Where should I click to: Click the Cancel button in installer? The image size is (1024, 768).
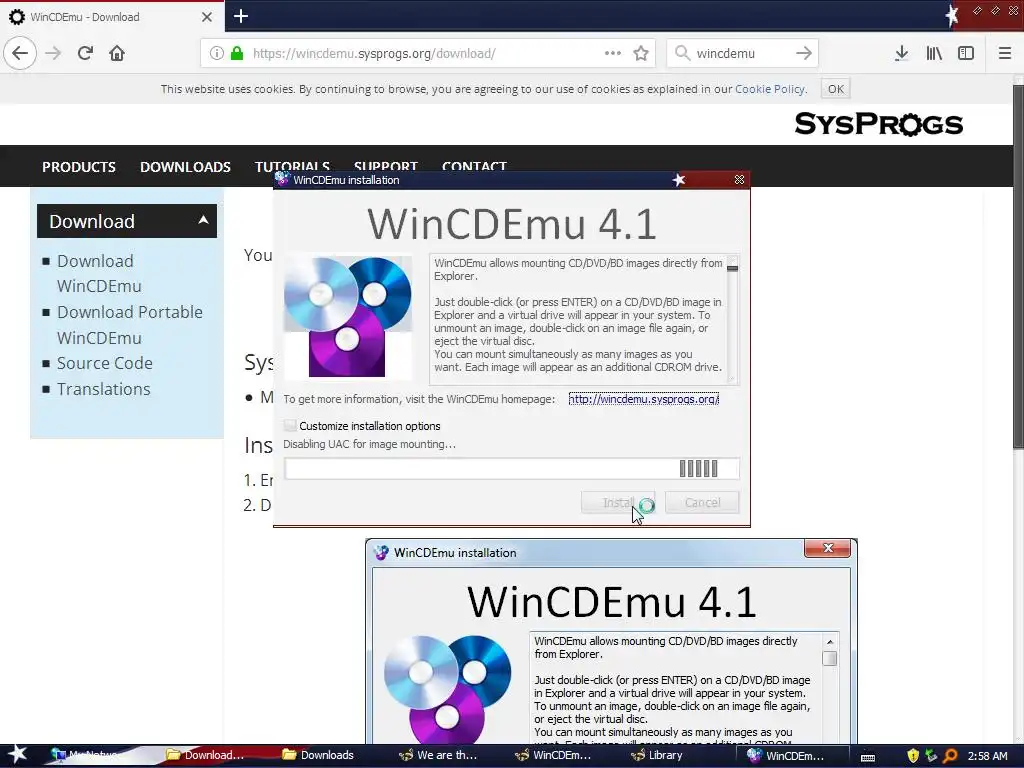702,502
